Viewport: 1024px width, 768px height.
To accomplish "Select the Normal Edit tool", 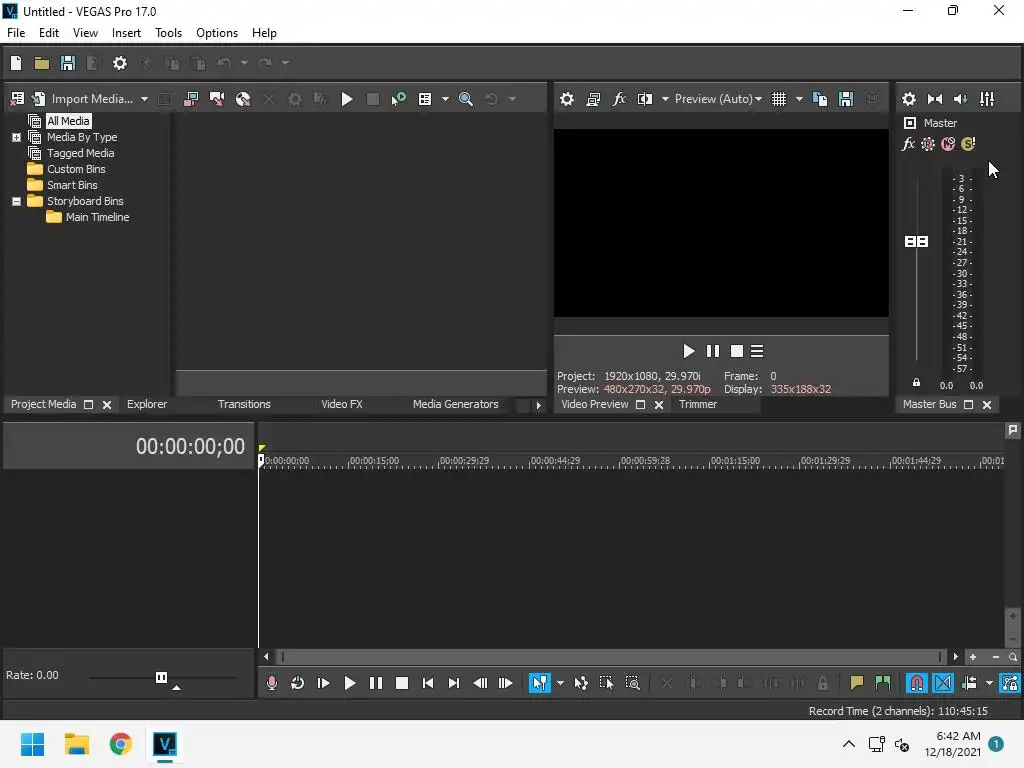I will pos(539,683).
